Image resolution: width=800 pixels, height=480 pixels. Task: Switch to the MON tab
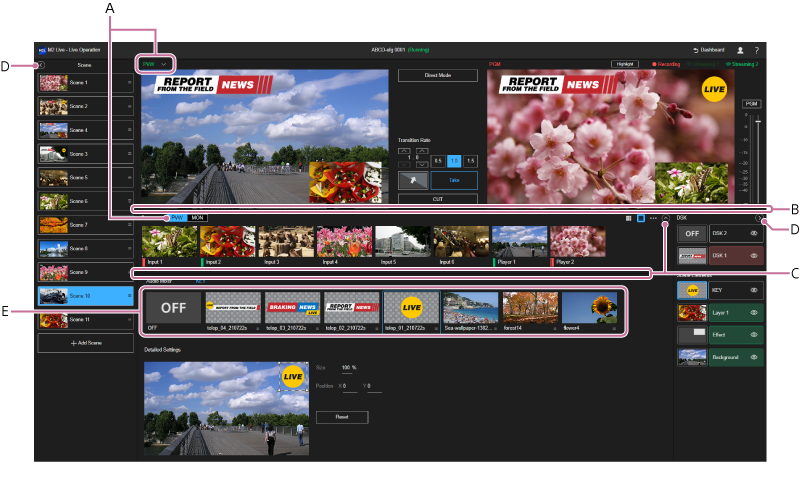pos(197,217)
